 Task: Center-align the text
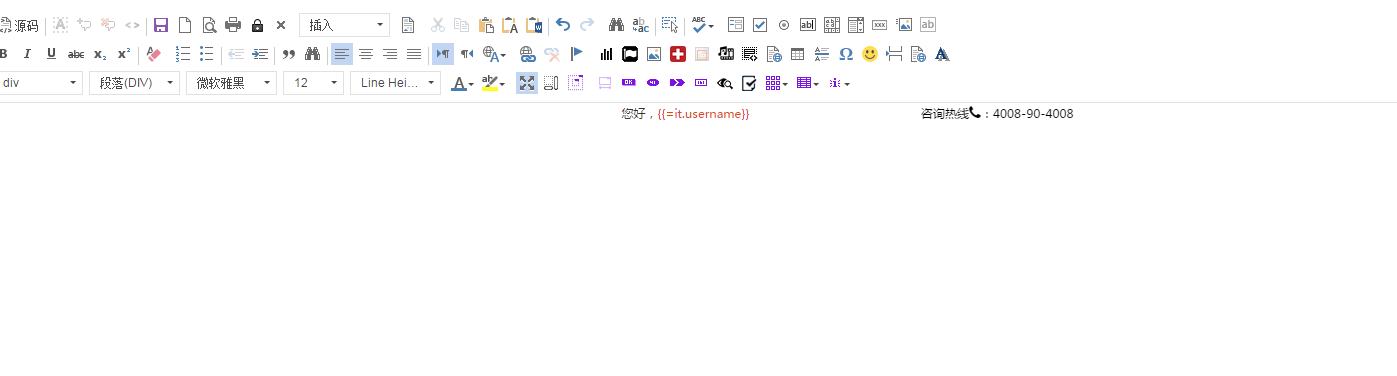[x=366, y=54]
